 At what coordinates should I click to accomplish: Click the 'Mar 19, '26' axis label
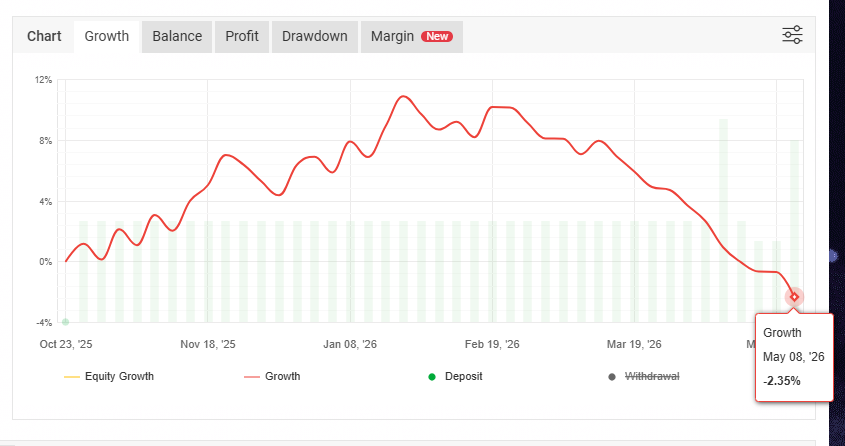click(x=634, y=345)
